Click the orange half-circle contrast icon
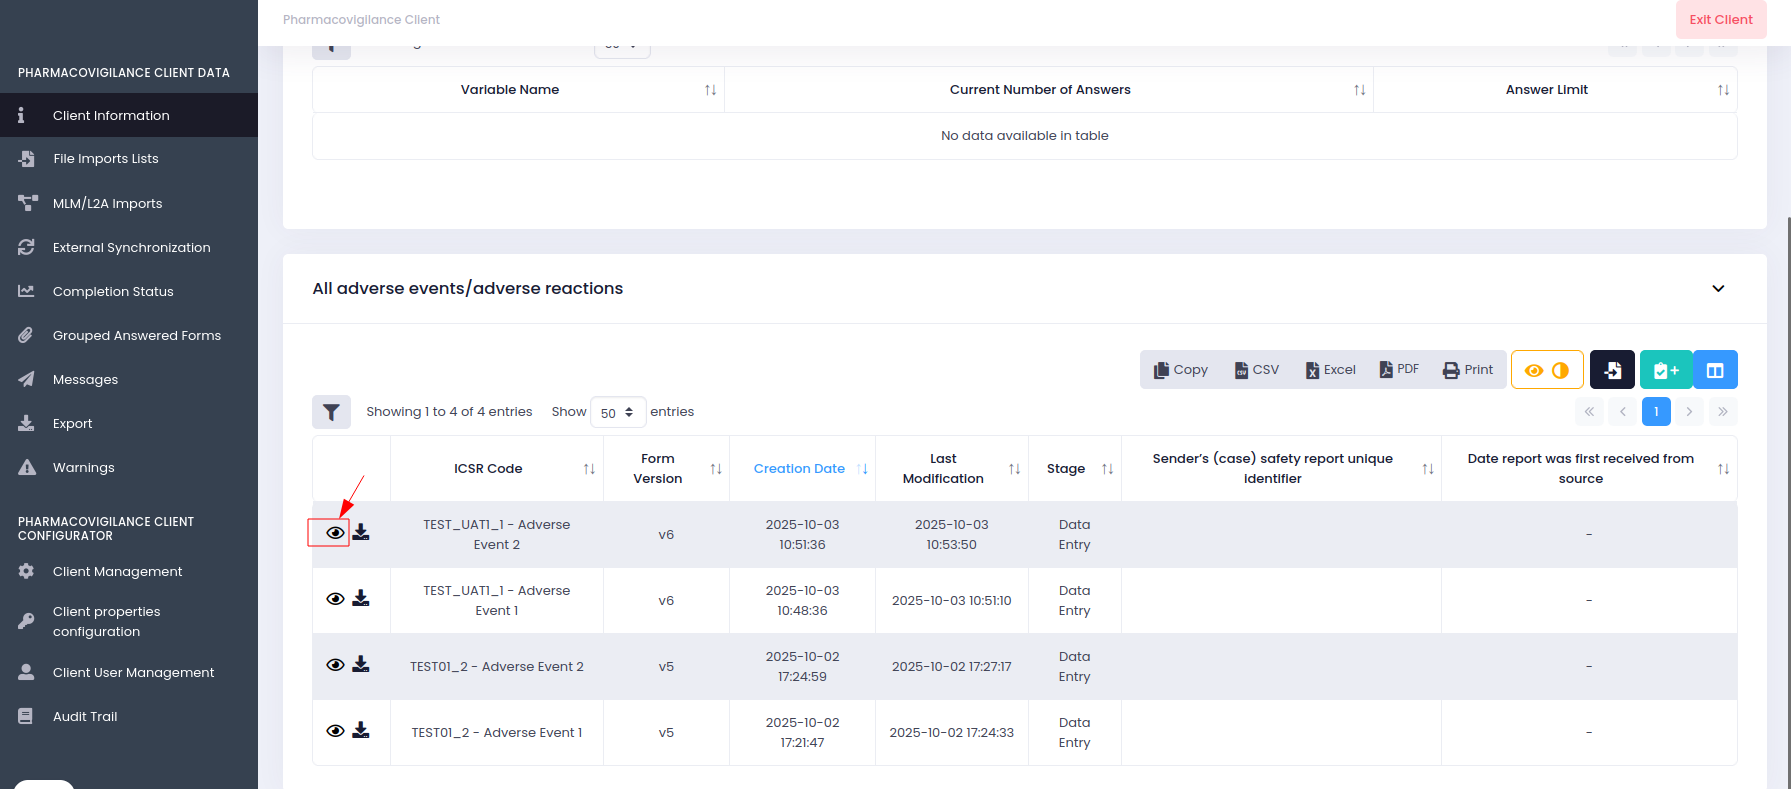Screen dimensions: 1791x789 (x=1560, y=370)
